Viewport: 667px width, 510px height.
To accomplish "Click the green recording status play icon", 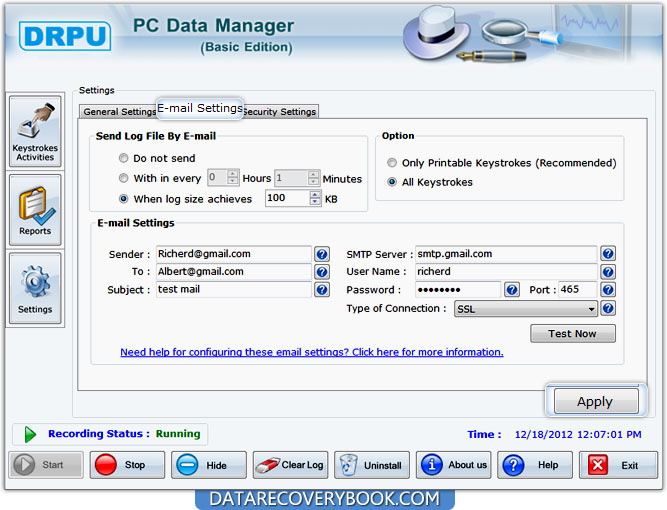I will pos(30,434).
